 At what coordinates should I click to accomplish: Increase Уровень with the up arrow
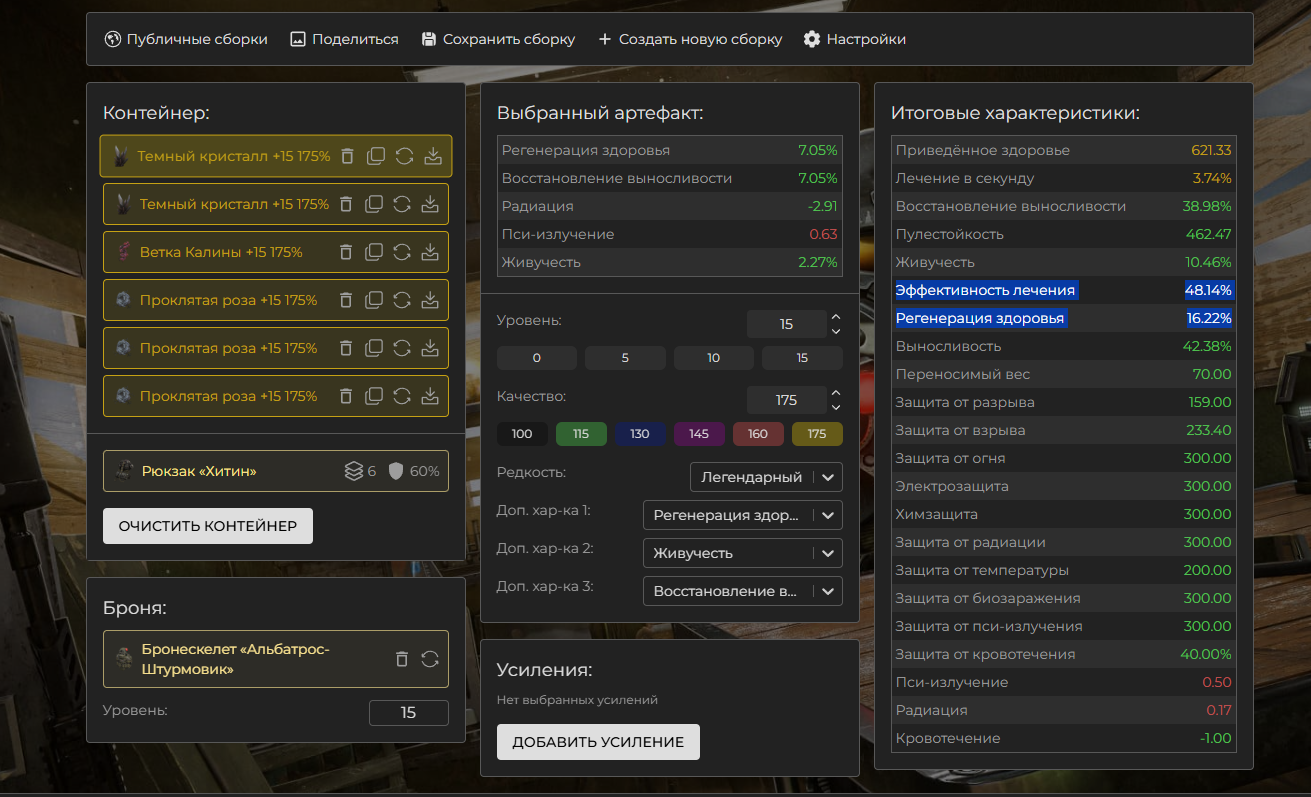836,317
